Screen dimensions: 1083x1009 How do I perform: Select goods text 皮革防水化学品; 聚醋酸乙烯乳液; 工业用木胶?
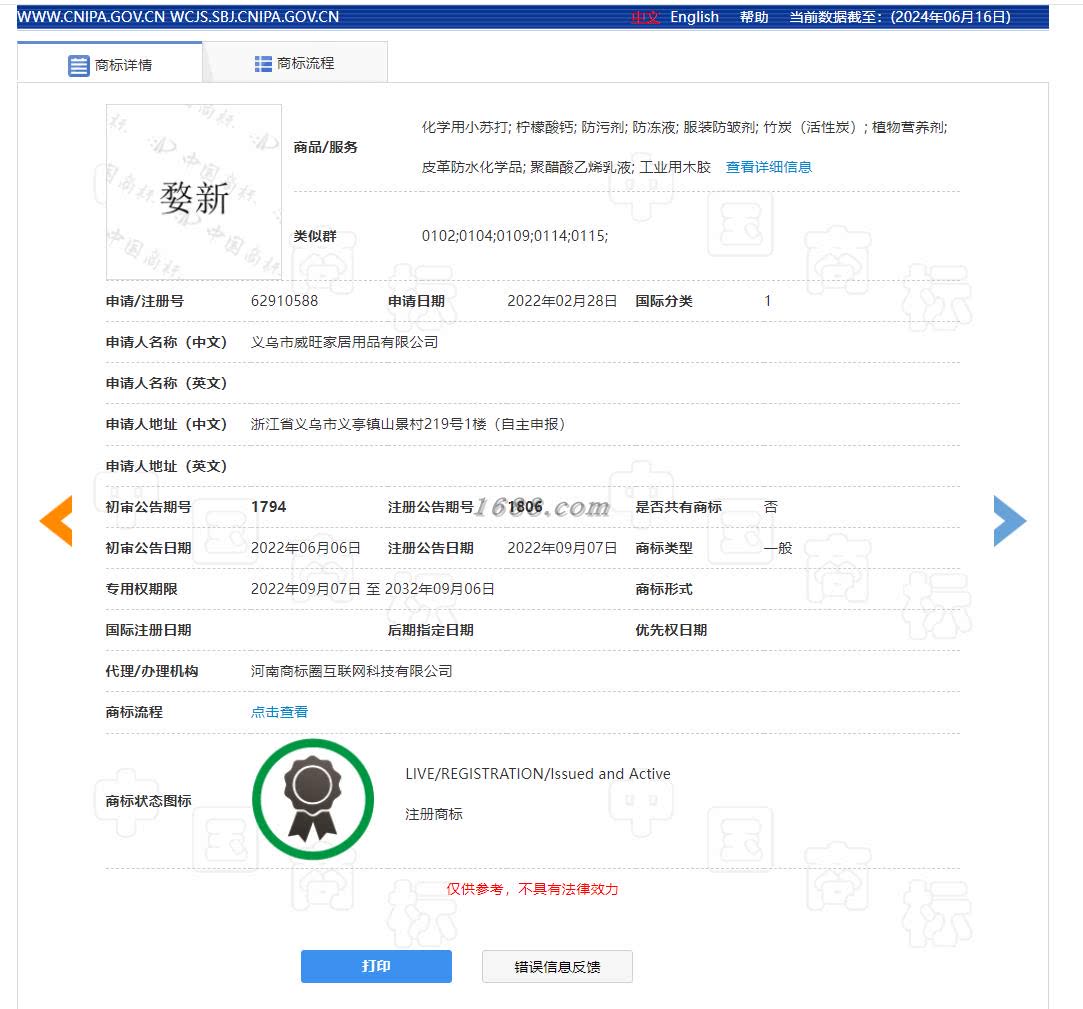pyautogui.click(x=566, y=167)
